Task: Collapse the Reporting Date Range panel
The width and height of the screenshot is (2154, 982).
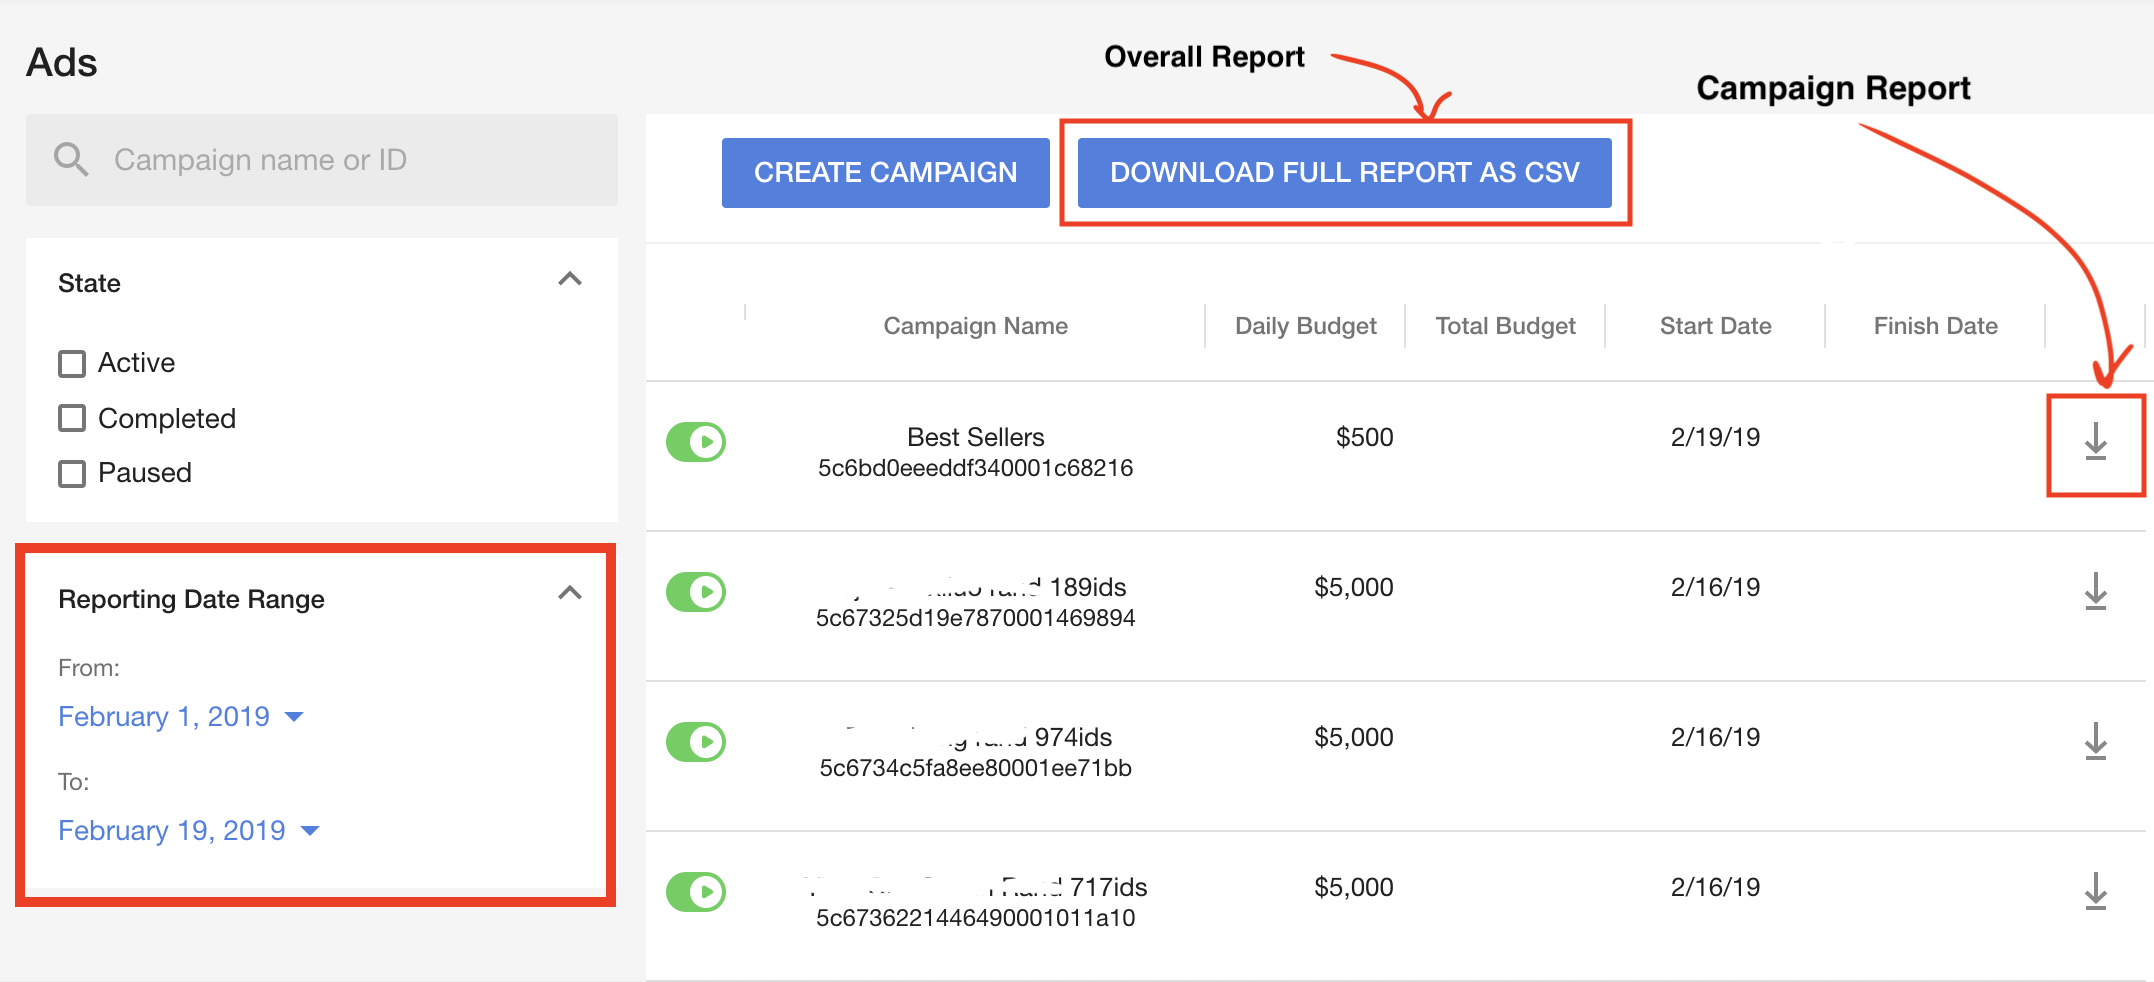Action: pyautogui.click(x=570, y=594)
